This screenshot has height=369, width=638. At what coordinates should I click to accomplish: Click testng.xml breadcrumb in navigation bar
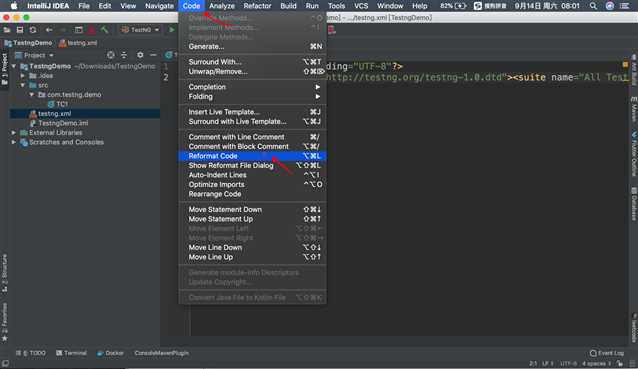coord(78,43)
